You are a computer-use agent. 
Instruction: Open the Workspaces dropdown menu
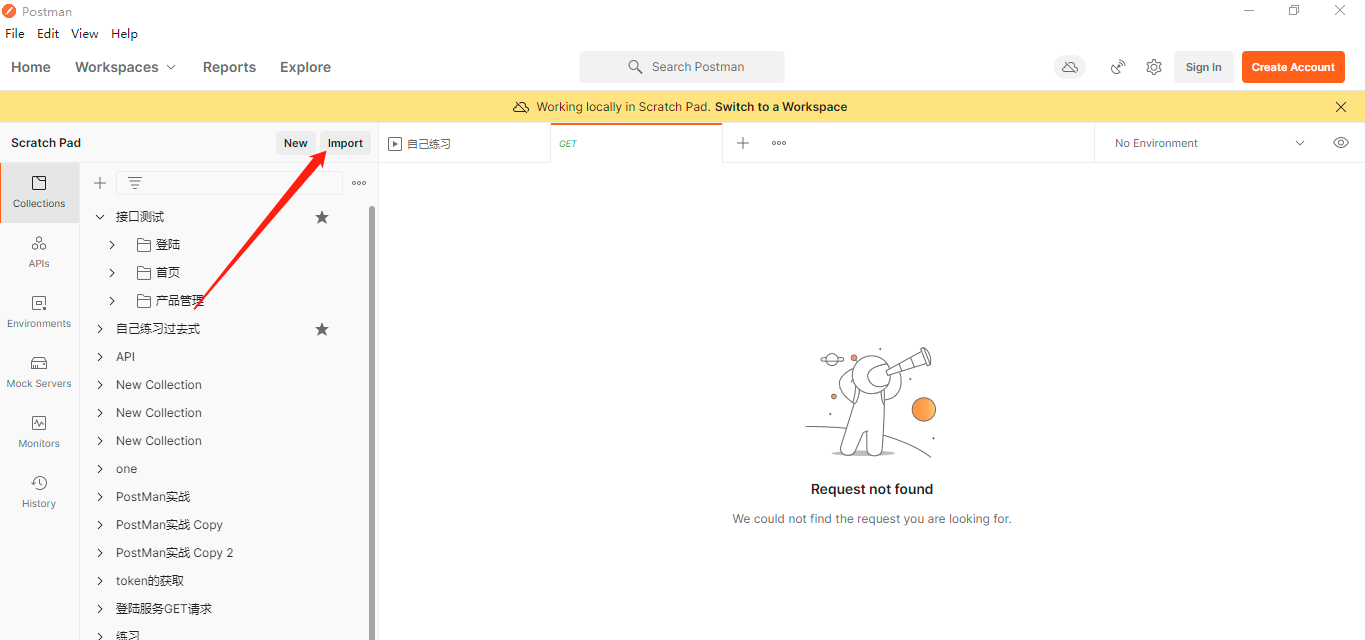[125, 67]
